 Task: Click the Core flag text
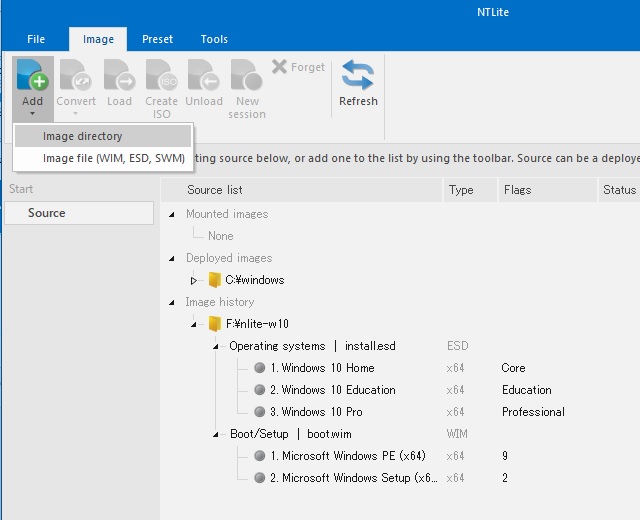513,368
